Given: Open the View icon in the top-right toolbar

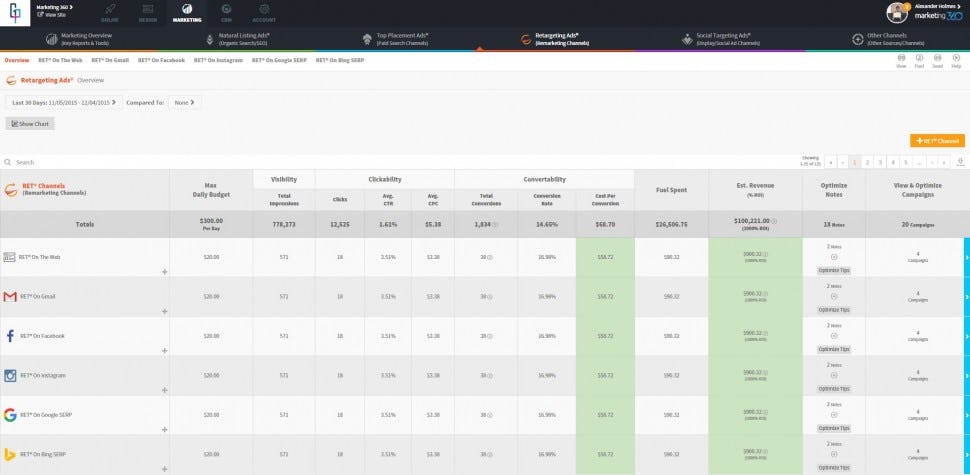Looking at the screenshot, I should click(901, 61).
